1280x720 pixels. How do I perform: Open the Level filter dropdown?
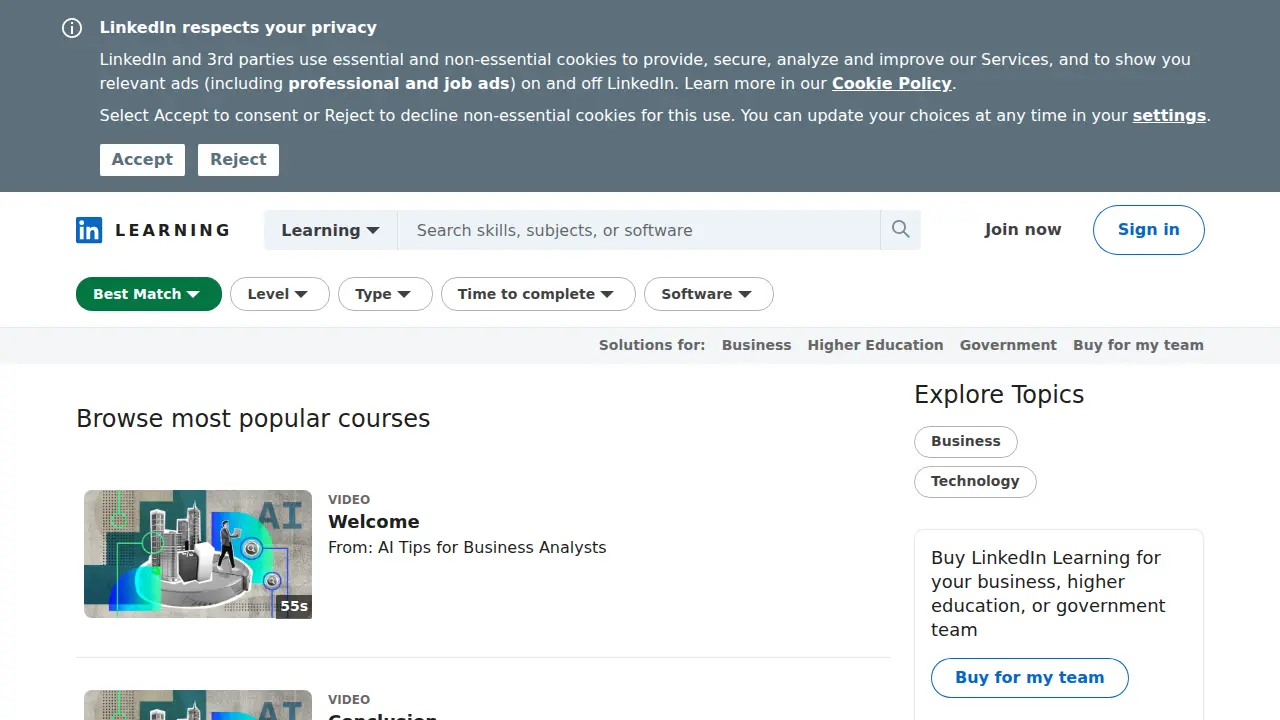coord(280,294)
